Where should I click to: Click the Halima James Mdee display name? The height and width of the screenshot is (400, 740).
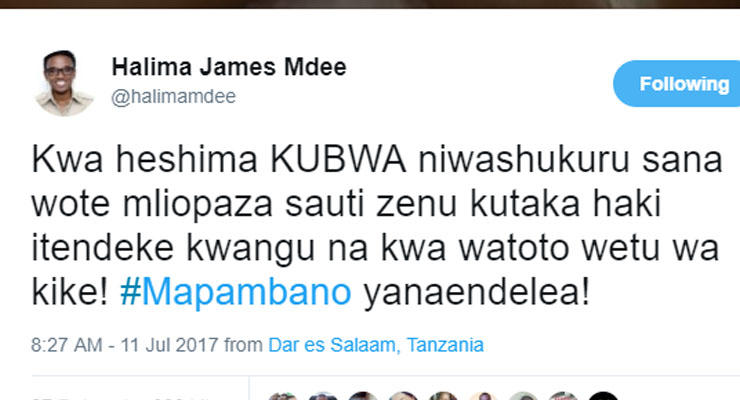229,67
